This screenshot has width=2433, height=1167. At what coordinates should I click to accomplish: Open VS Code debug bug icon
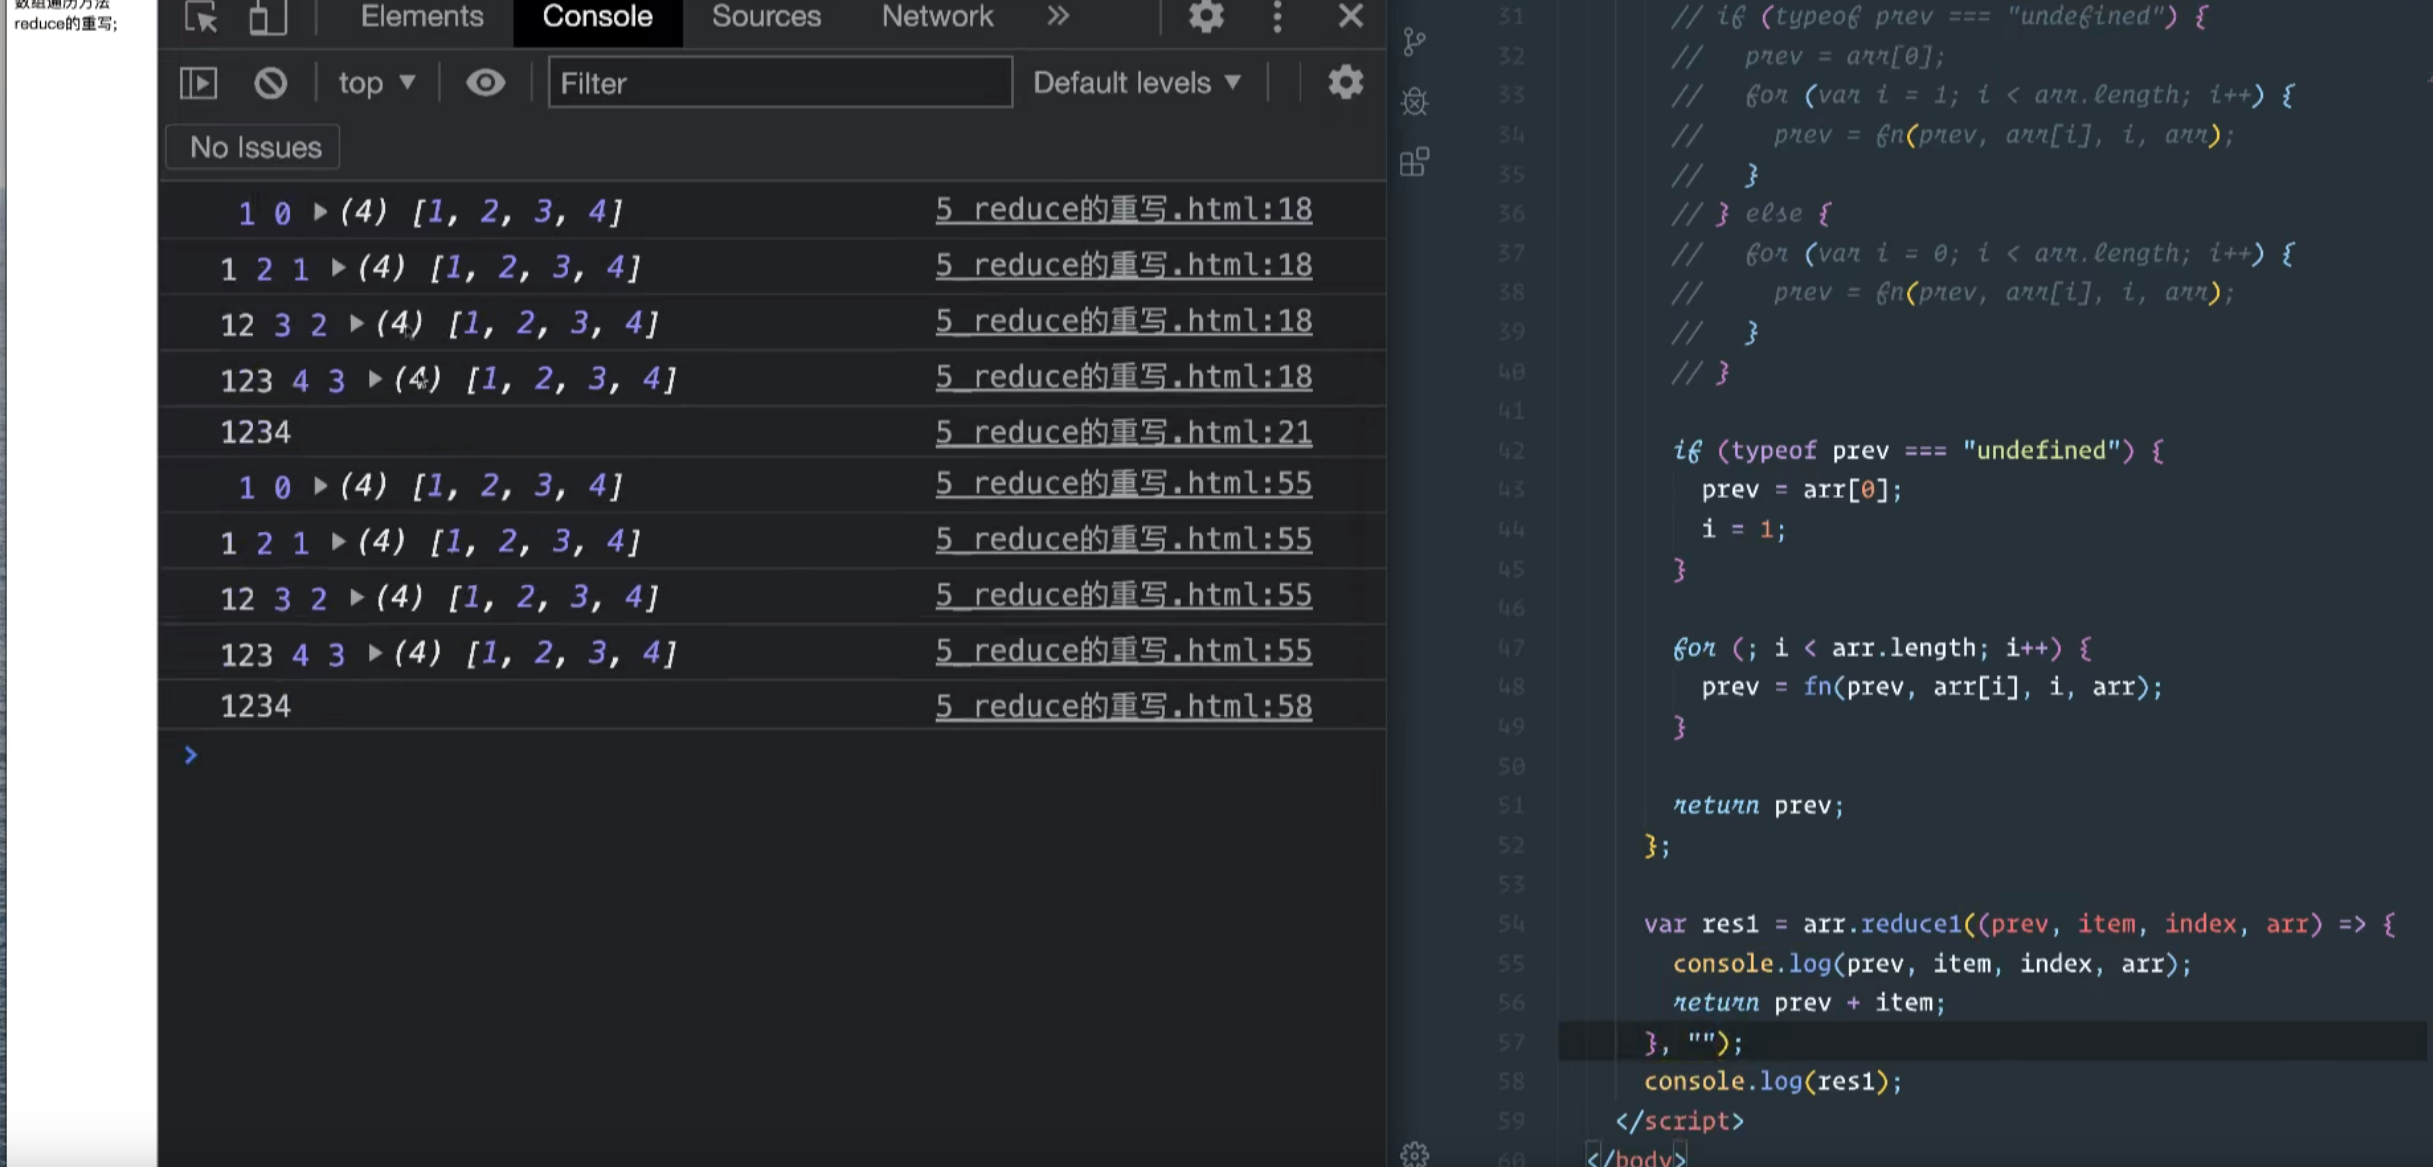(1414, 101)
